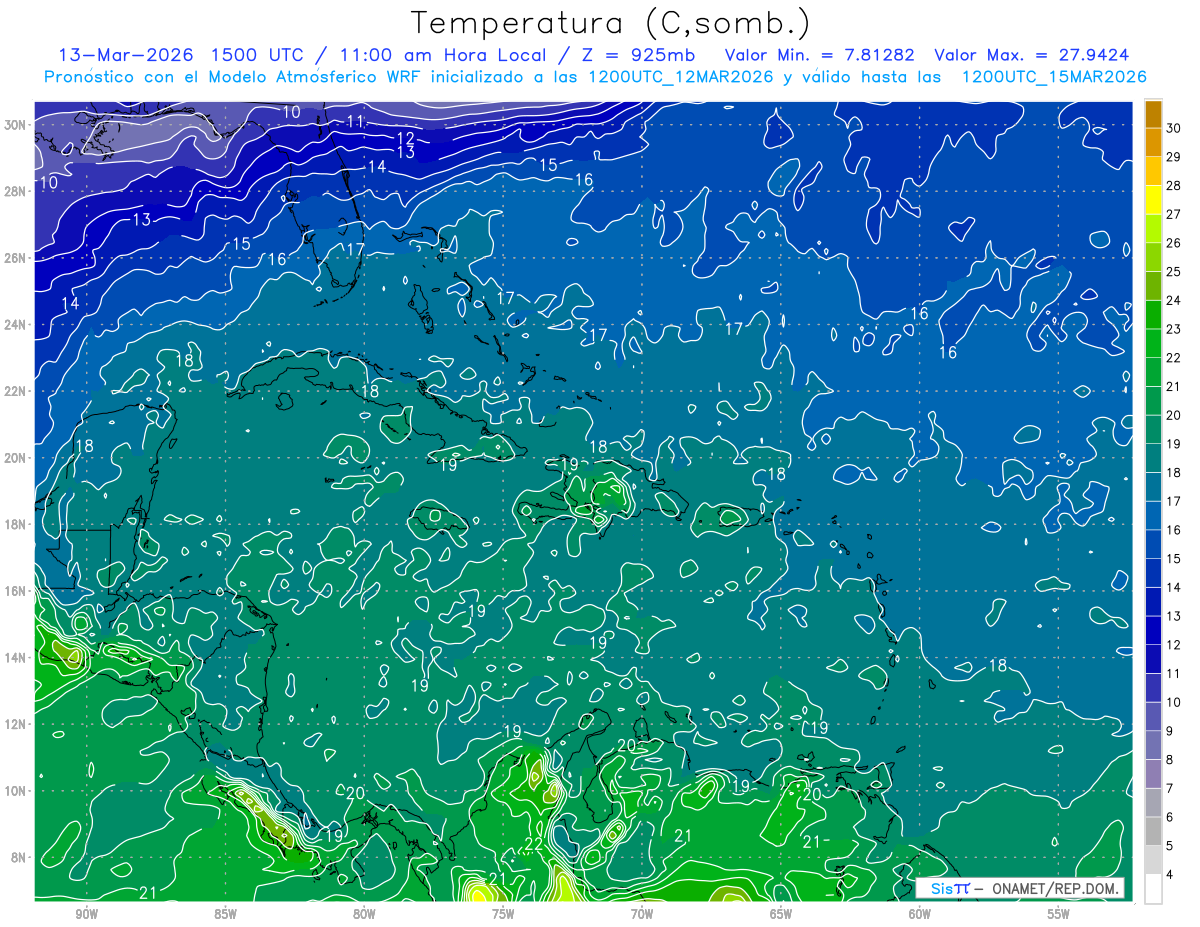Click the "22N" latitude axis label

point(14,391)
